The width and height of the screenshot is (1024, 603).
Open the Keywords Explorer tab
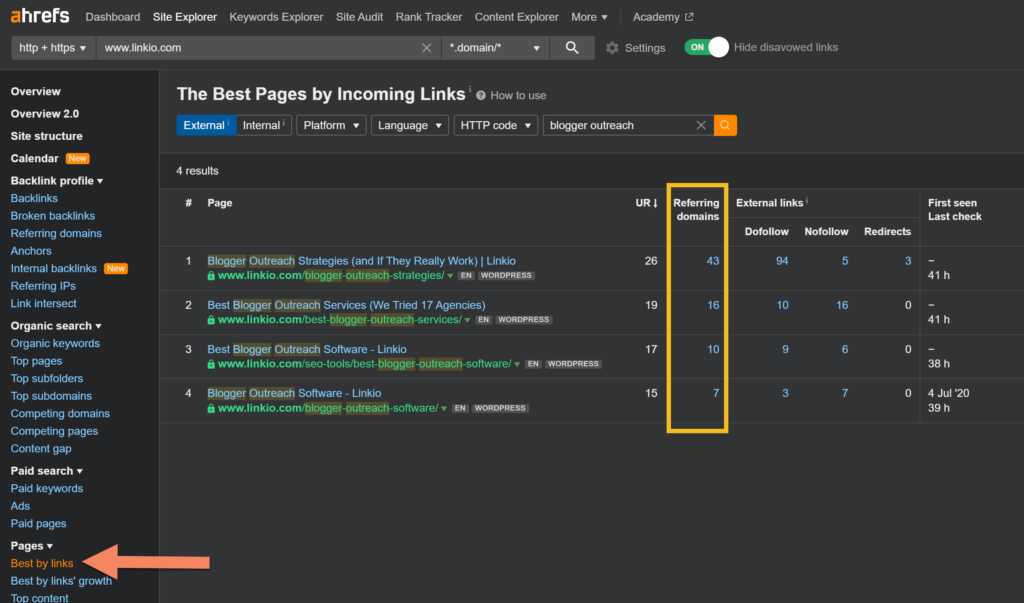[276, 17]
